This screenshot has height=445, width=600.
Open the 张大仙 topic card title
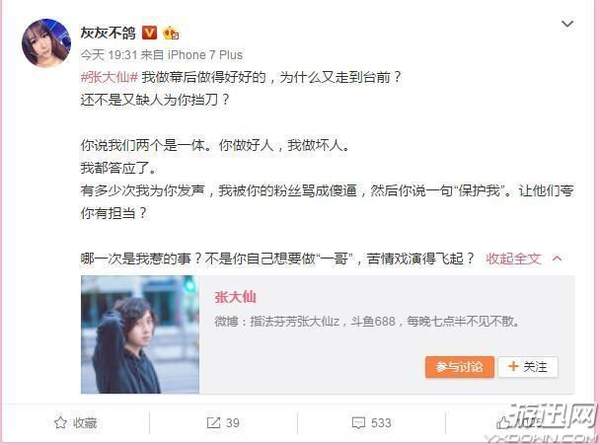tap(235, 297)
